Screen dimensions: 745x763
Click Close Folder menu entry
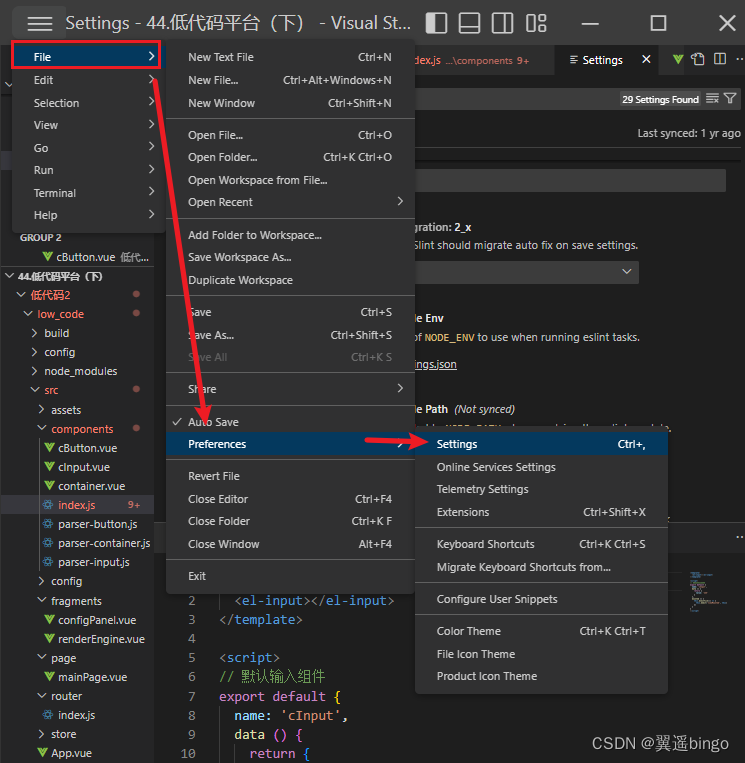pos(290,521)
